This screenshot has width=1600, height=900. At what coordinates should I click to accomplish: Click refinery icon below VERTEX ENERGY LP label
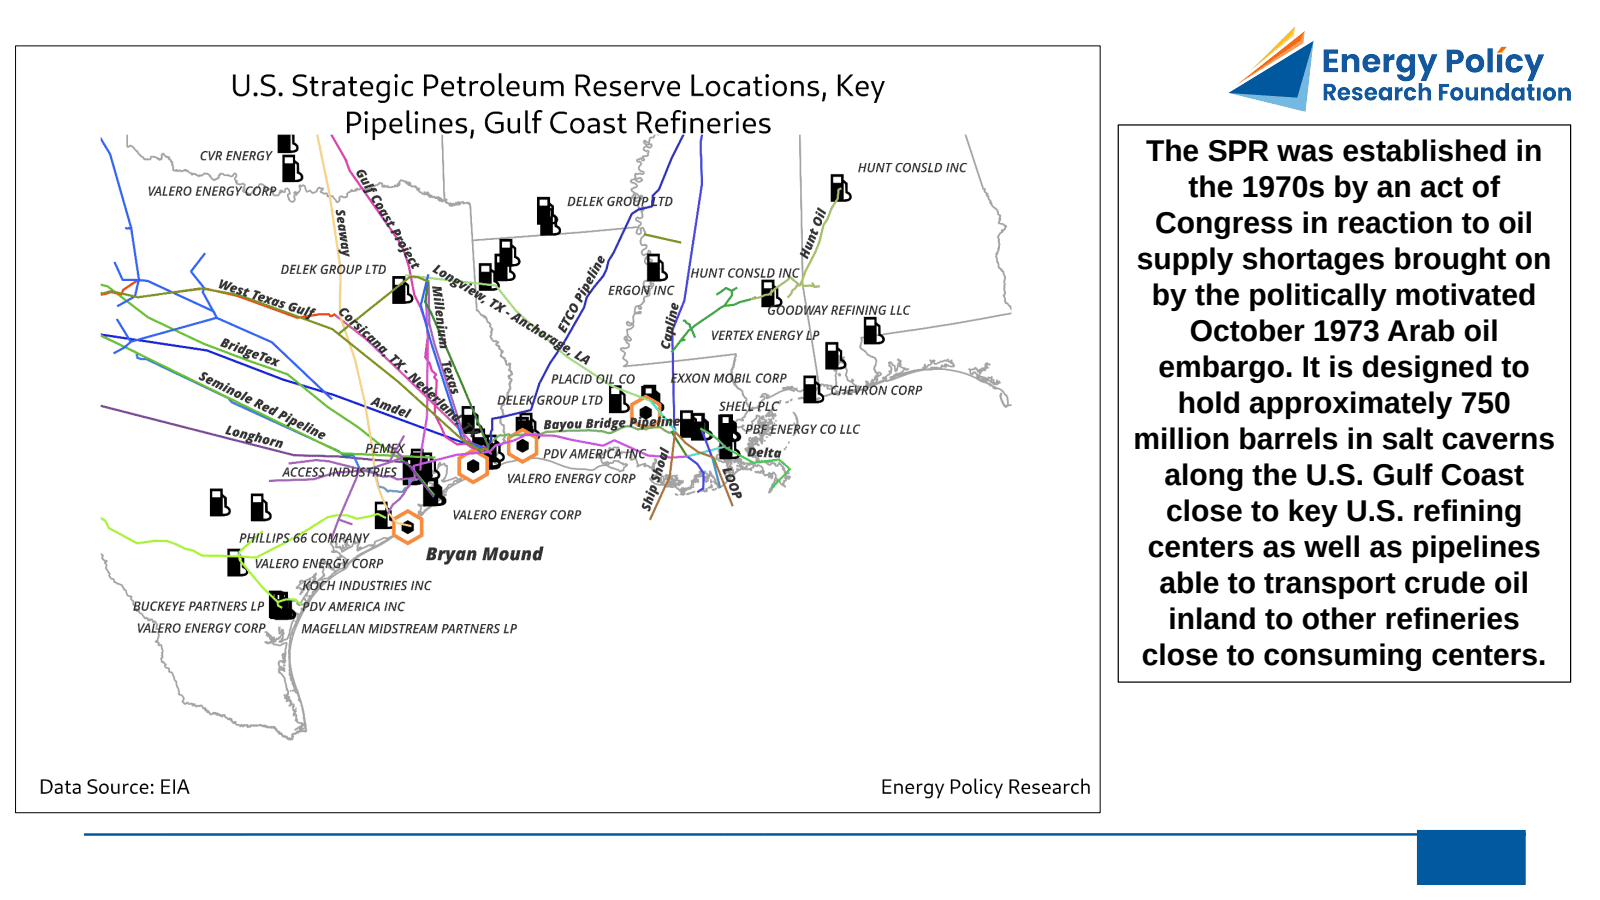pyautogui.click(x=834, y=355)
